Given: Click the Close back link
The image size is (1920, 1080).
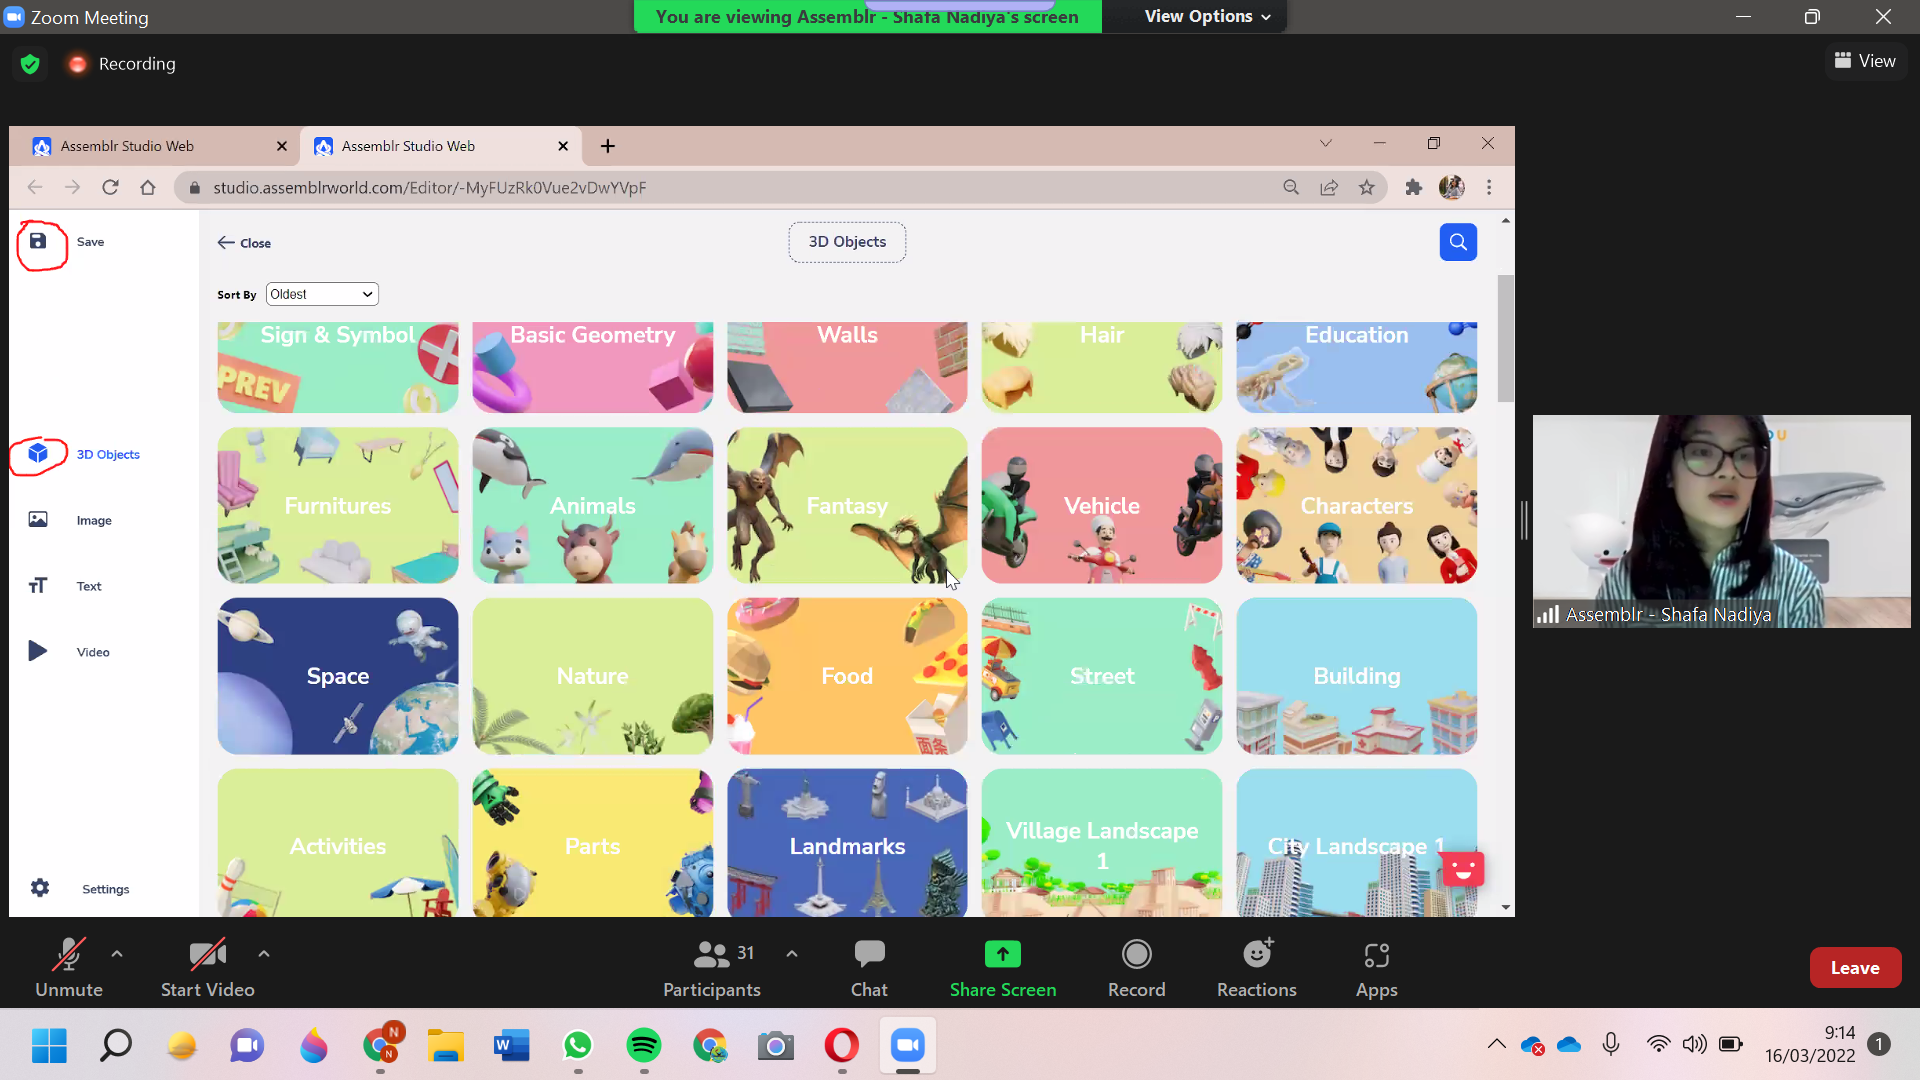Looking at the screenshot, I should [245, 243].
